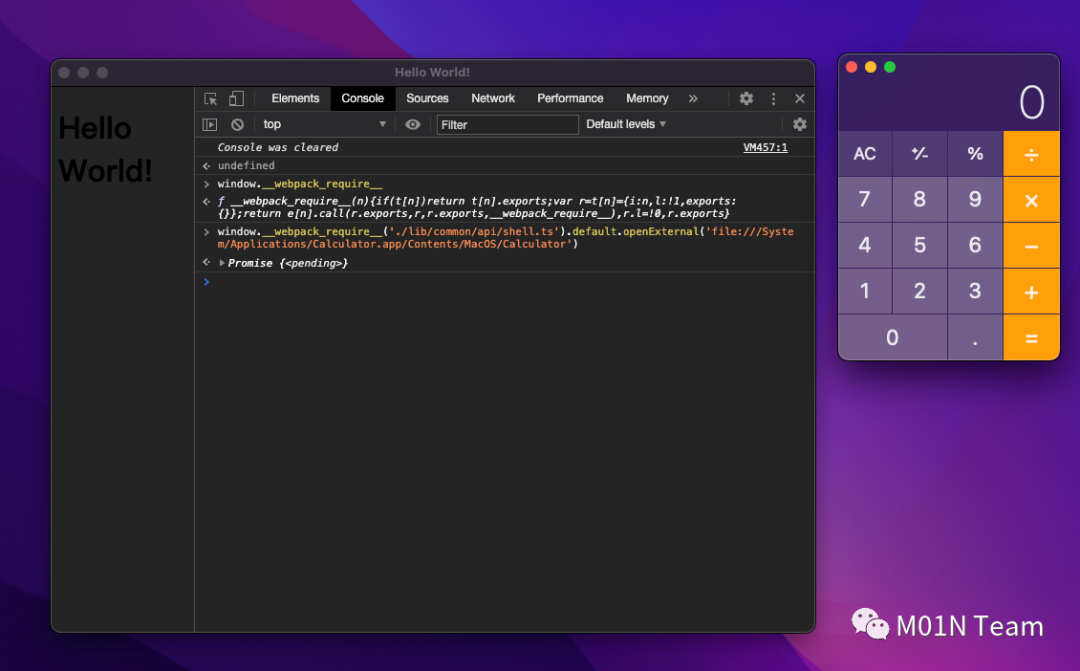Click the minus key in Calculator
Viewport: 1080px width, 671px height.
[1031, 245]
